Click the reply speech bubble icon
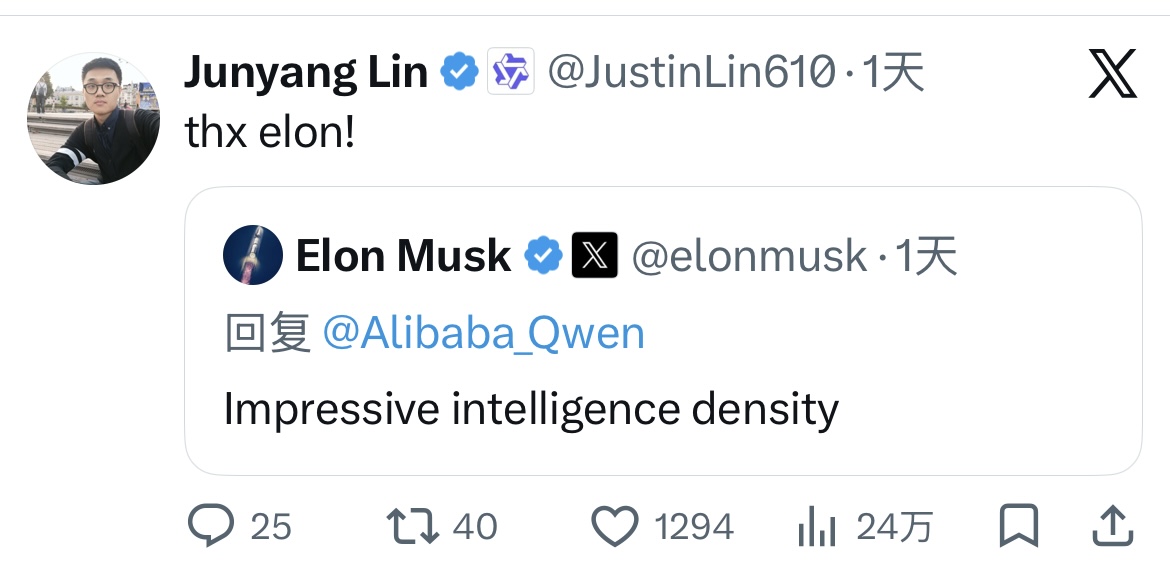Viewport: 1170px width, 587px height. (x=211, y=526)
